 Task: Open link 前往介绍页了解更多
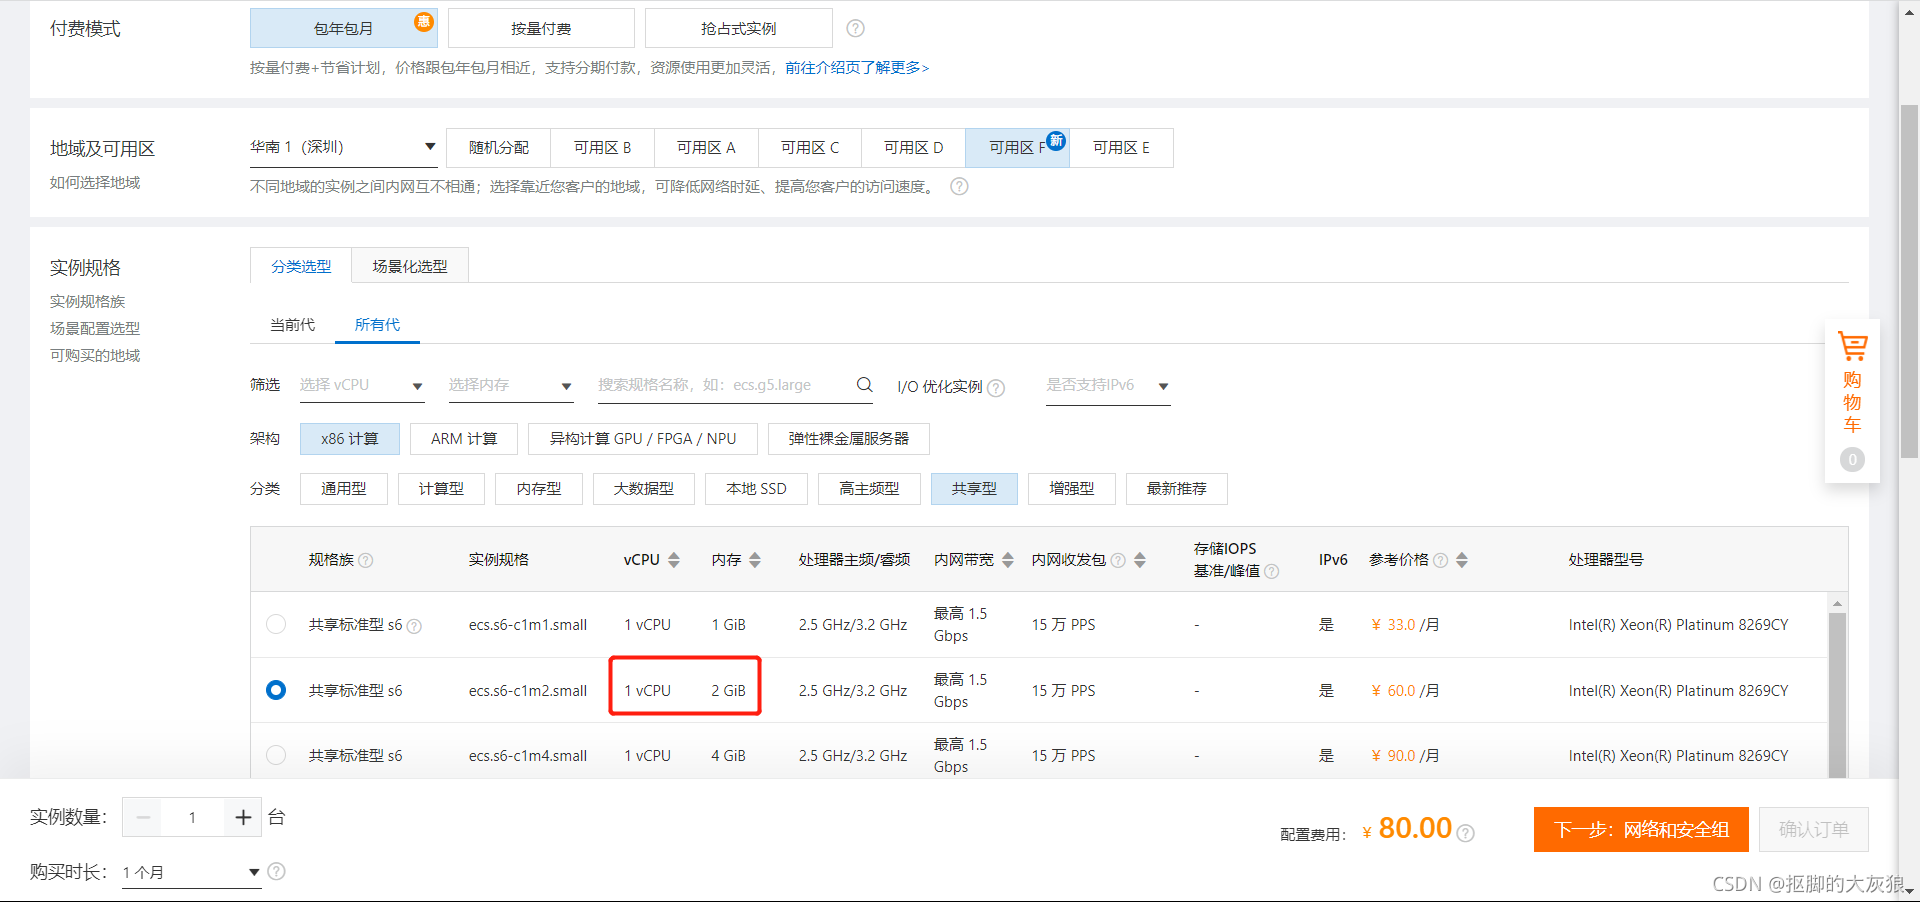[857, 68]
